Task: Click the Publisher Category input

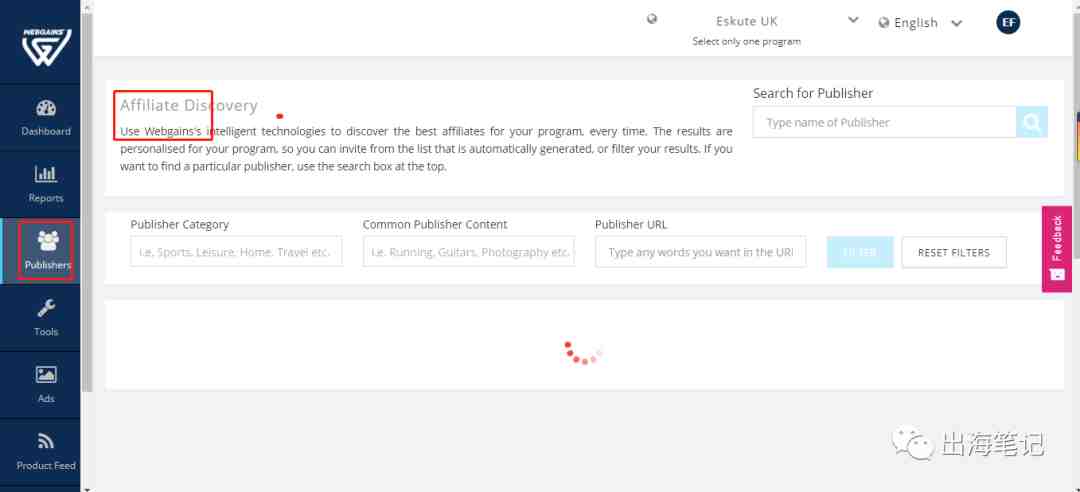Action: tap(236, 252)
